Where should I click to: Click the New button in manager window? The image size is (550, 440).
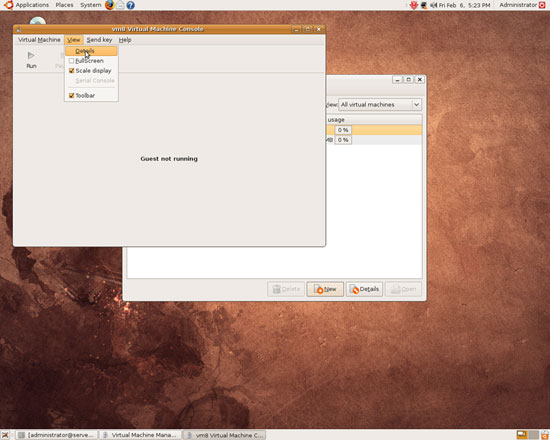point(325,289)
